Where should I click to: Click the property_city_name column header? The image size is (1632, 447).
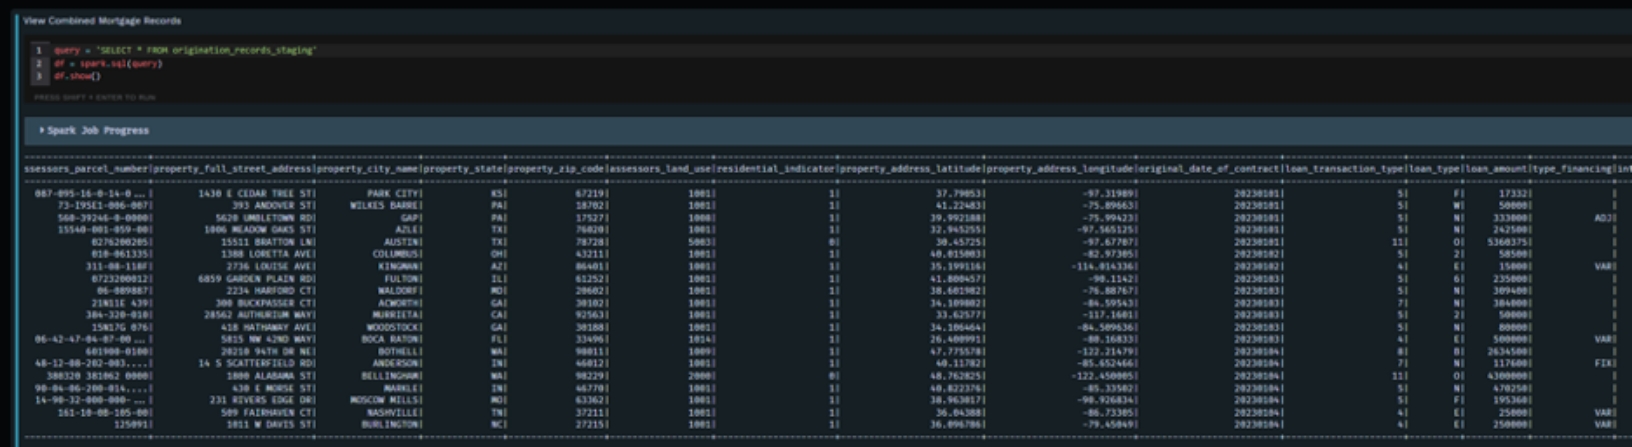pos(368,169)
